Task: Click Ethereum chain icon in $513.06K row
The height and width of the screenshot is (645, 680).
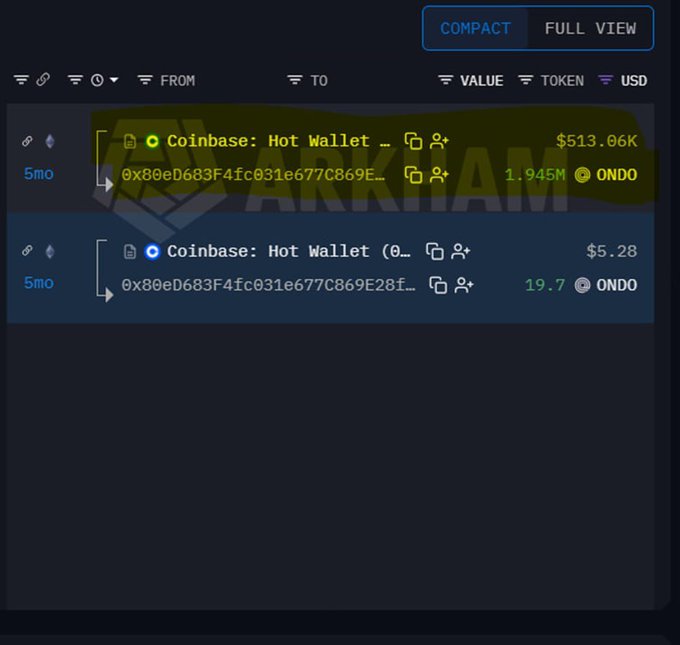Action: 50,141
